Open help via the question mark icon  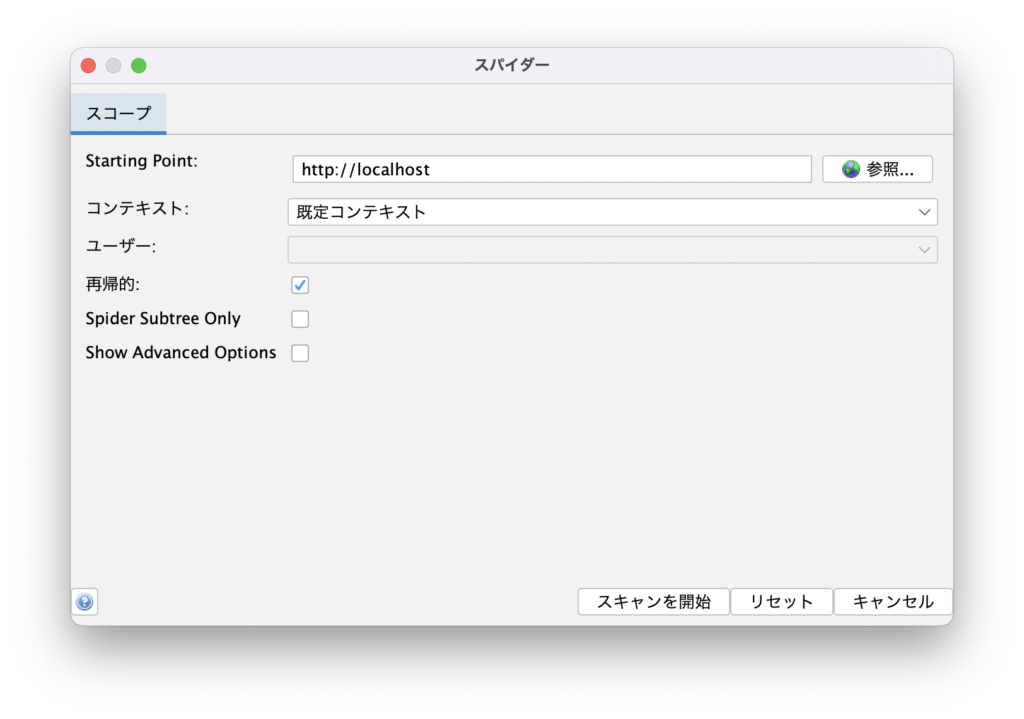(x=85, y=601)
